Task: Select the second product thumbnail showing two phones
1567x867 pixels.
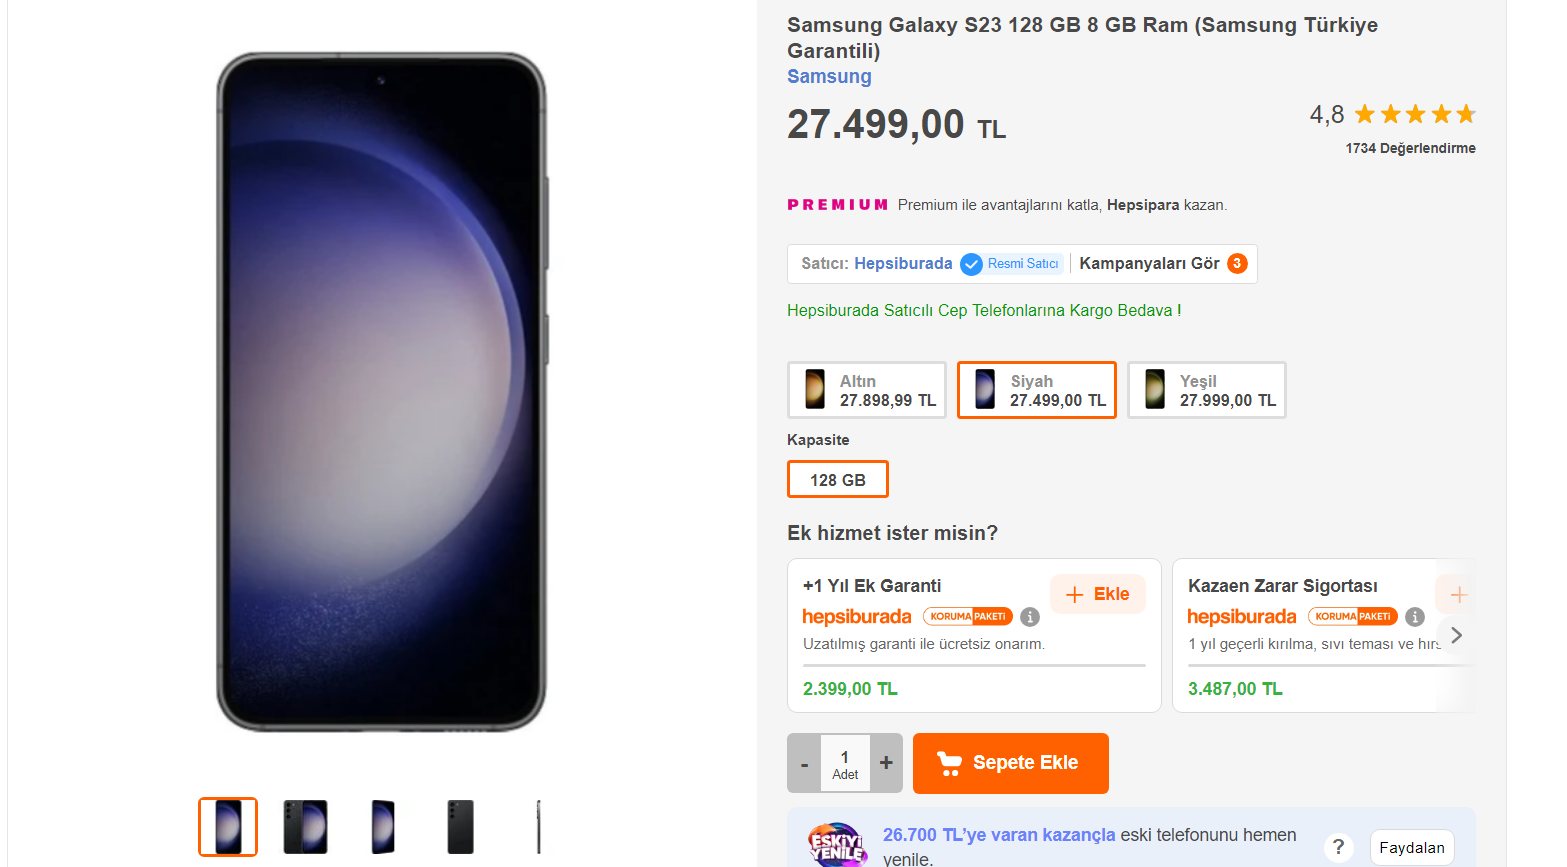Action: point(305,827)
